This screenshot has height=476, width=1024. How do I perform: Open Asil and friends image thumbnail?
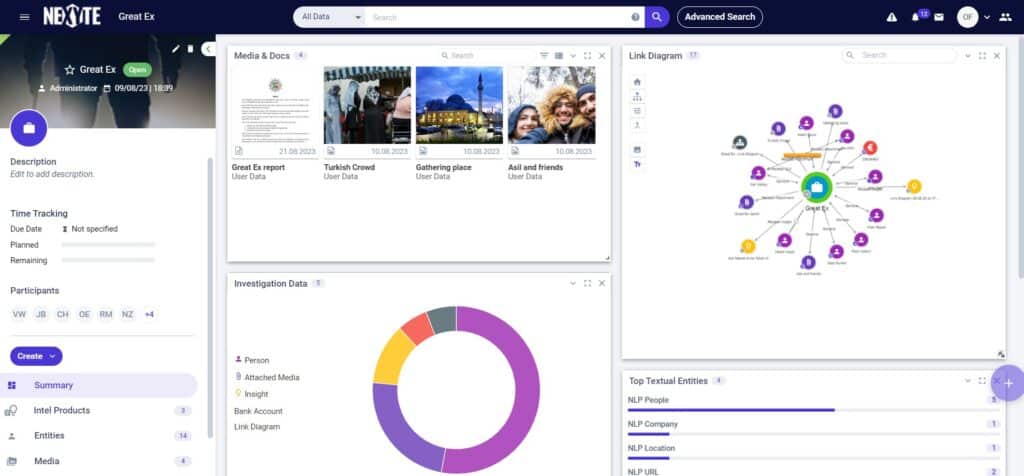552,104
